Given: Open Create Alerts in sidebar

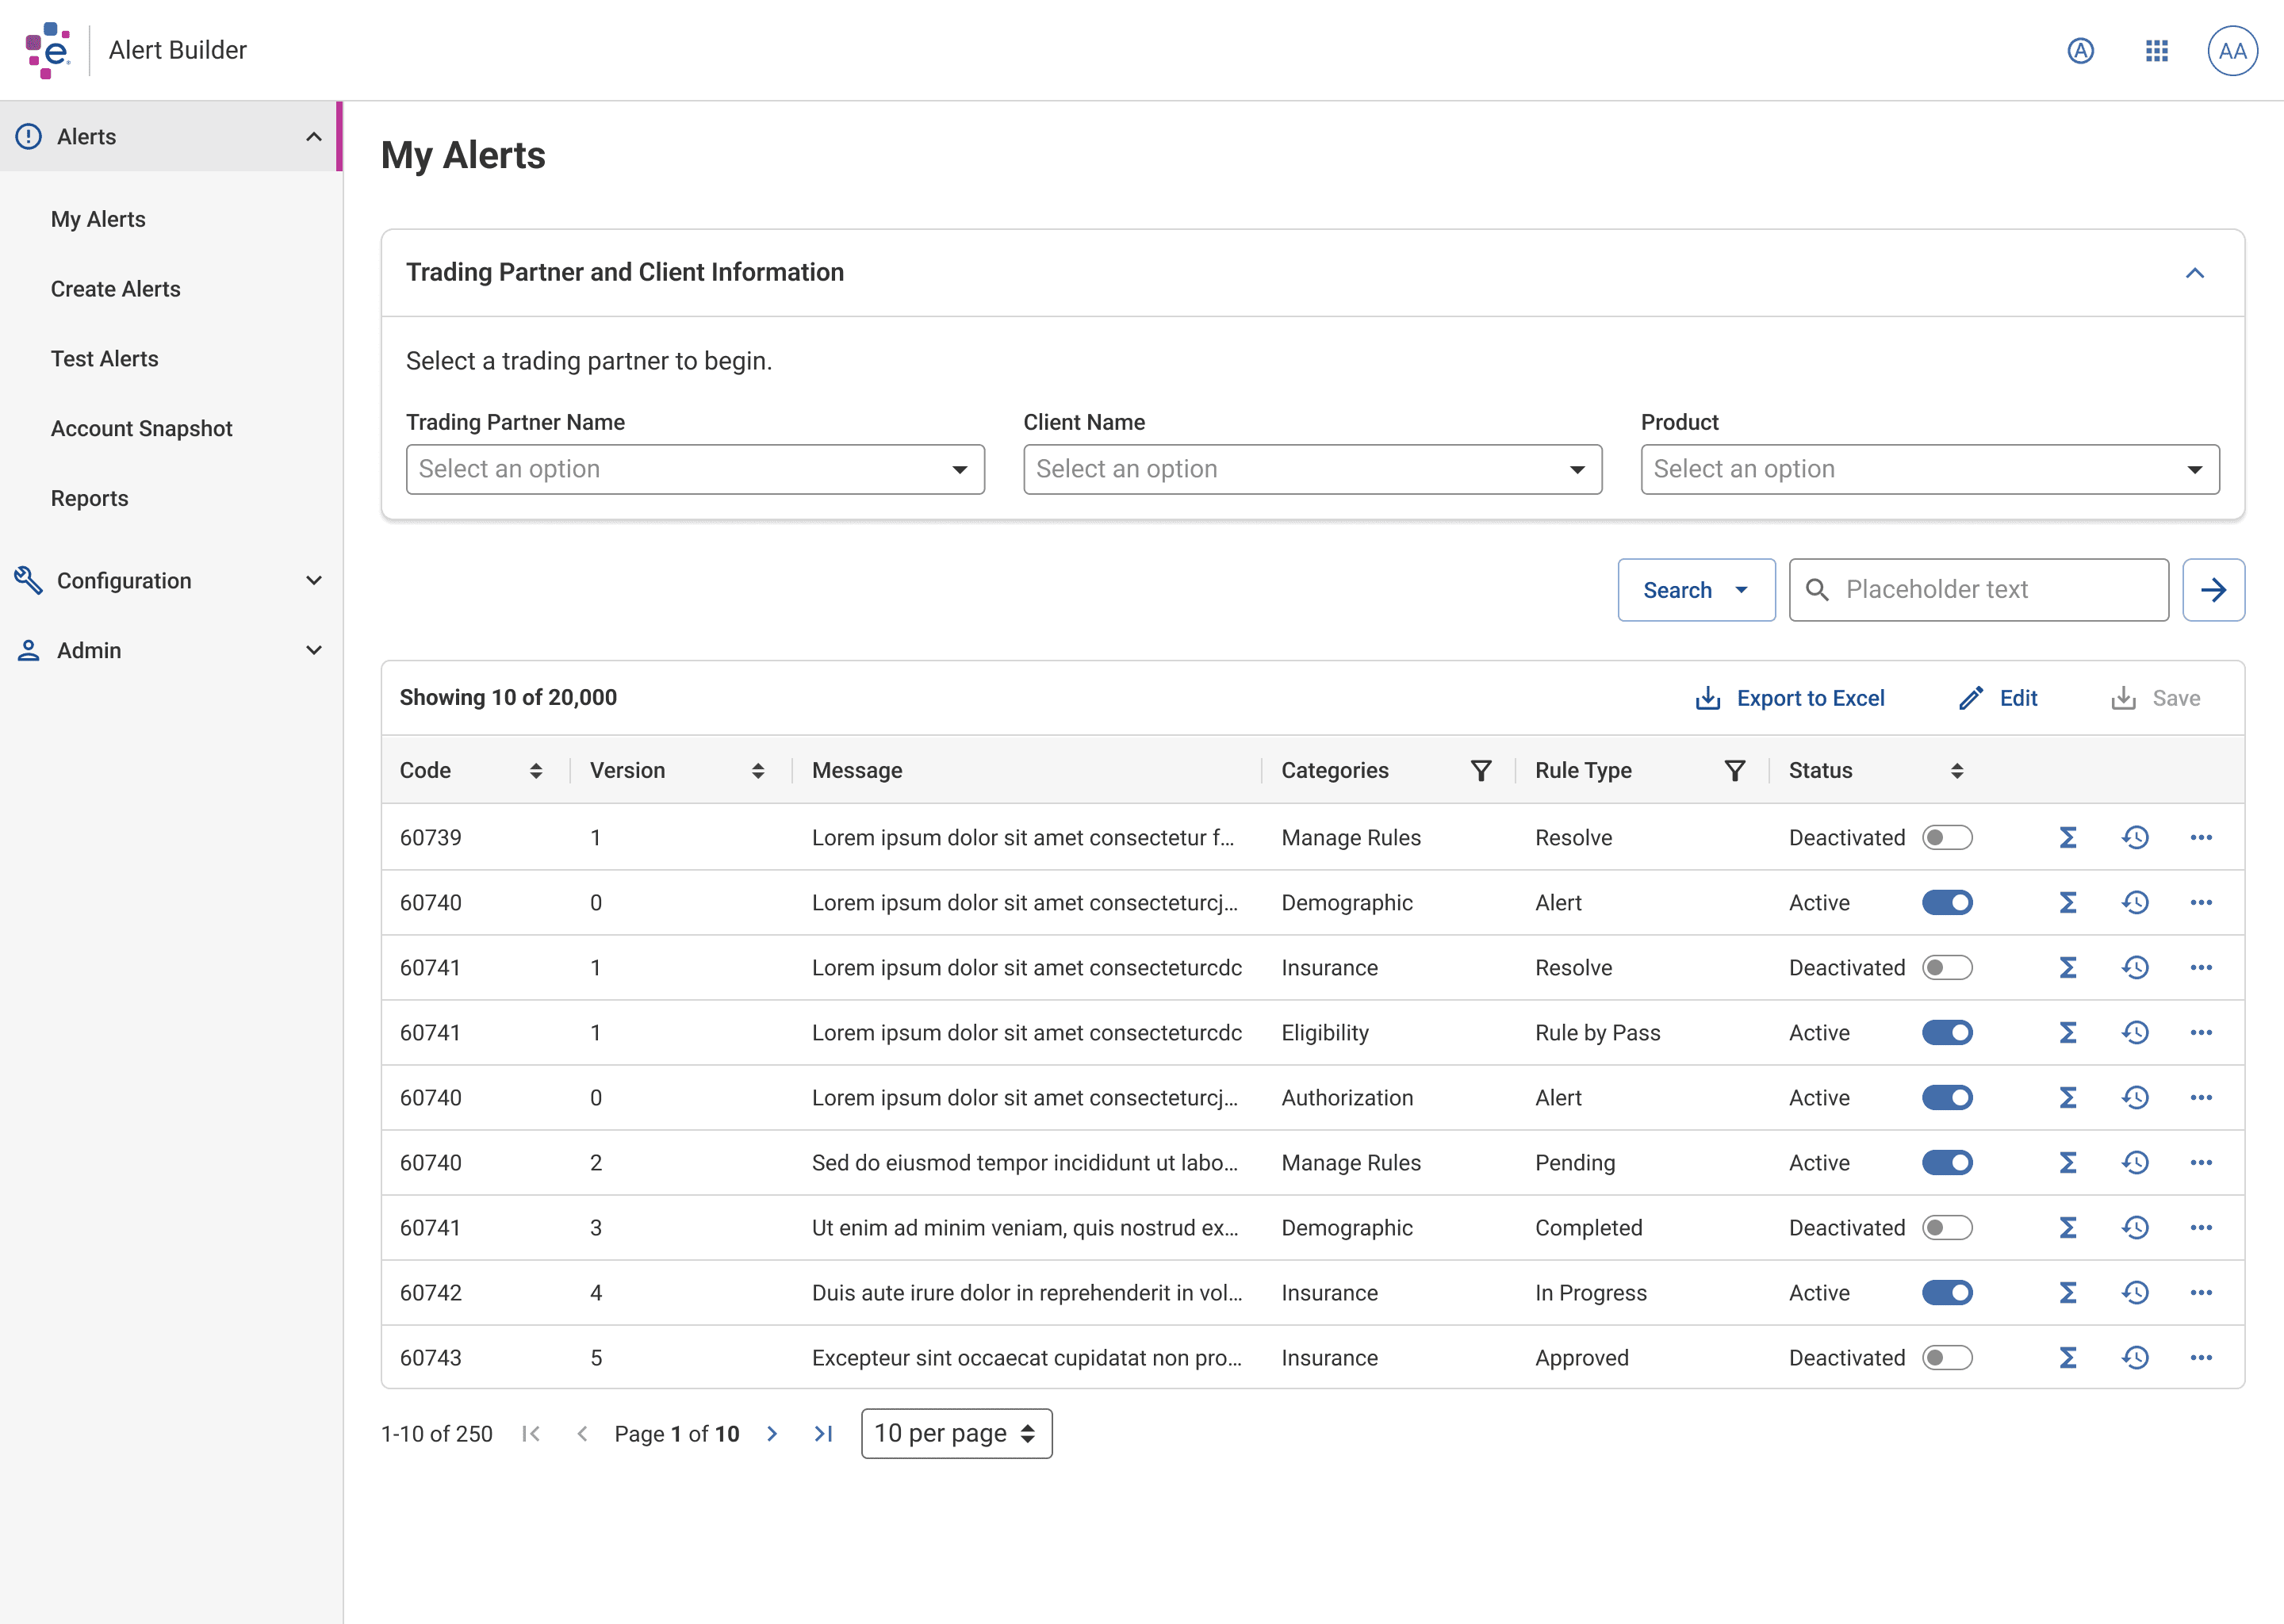Looking at the screenshot, I should [116, 289].
